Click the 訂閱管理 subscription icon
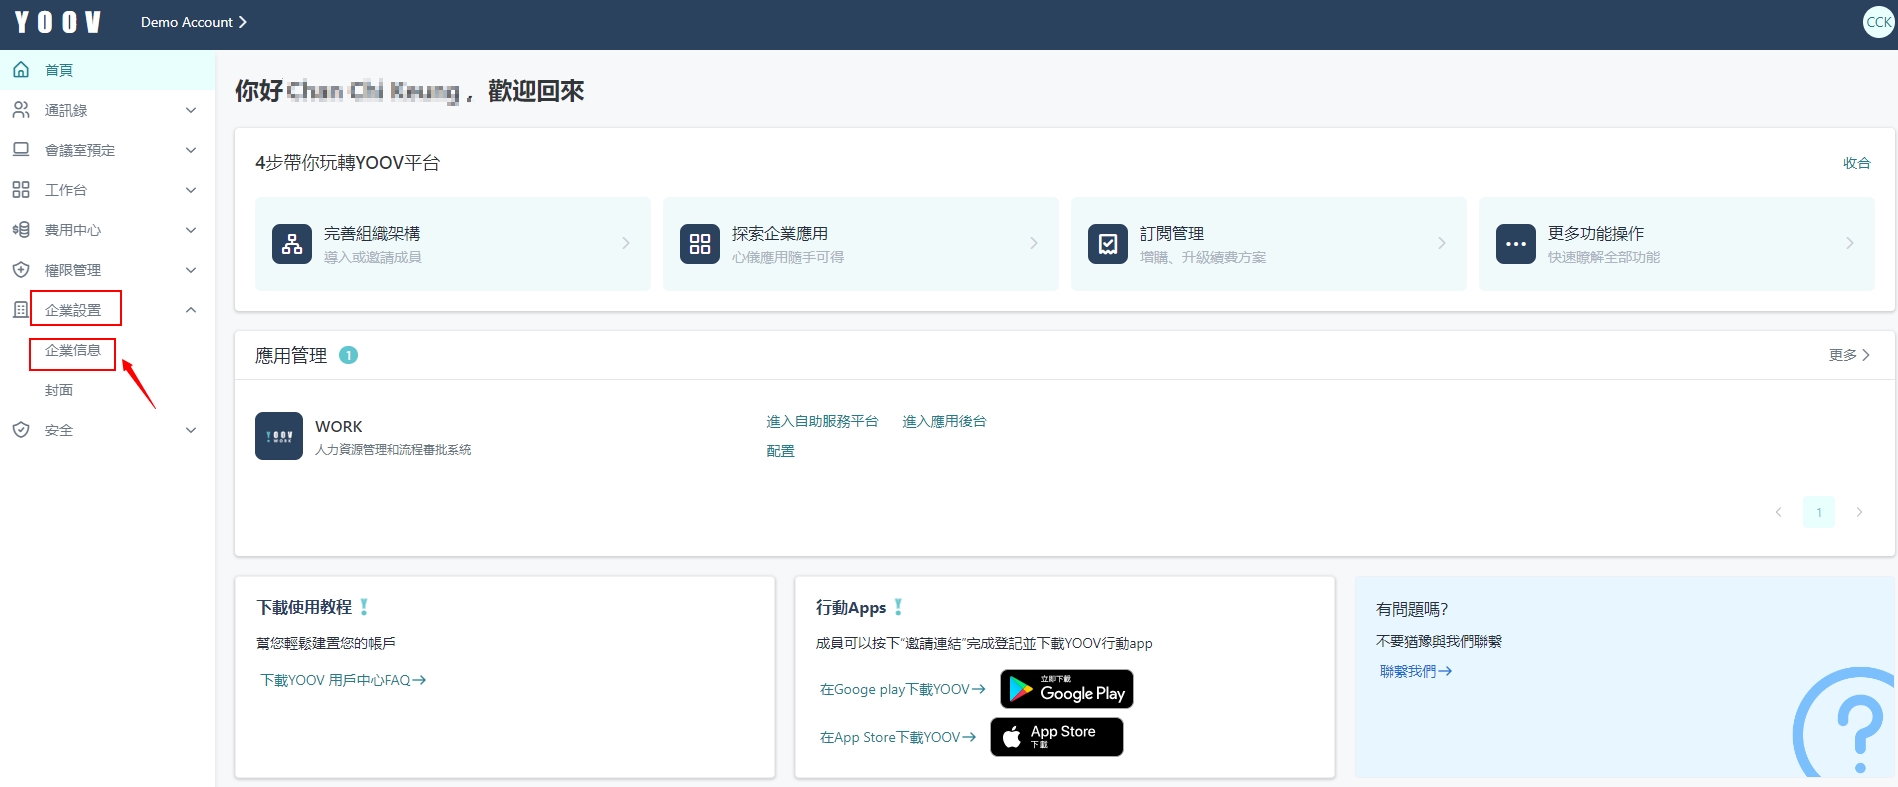This screenshot has width=1898, height=787. (1108, 244)
